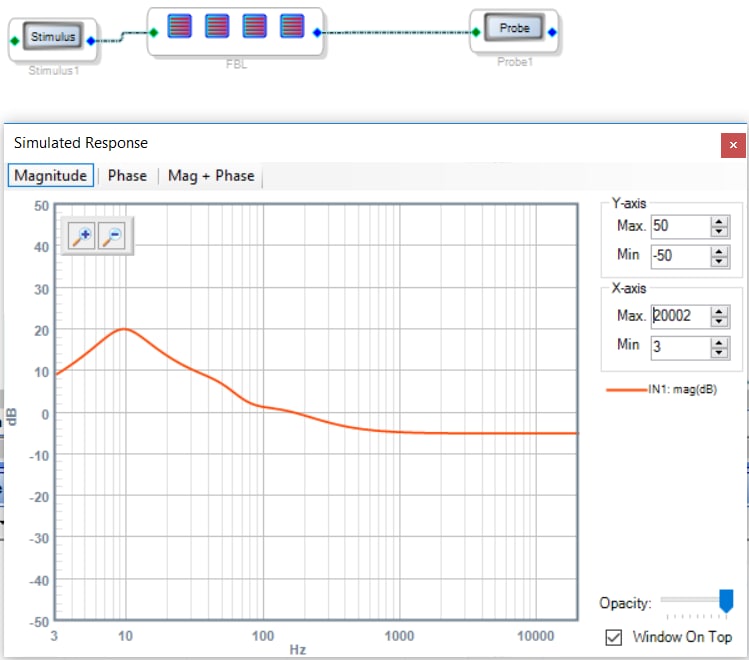Increase the X-axis Max value
This screenshot has height=660, width=749.
click(x=719, y=311)
